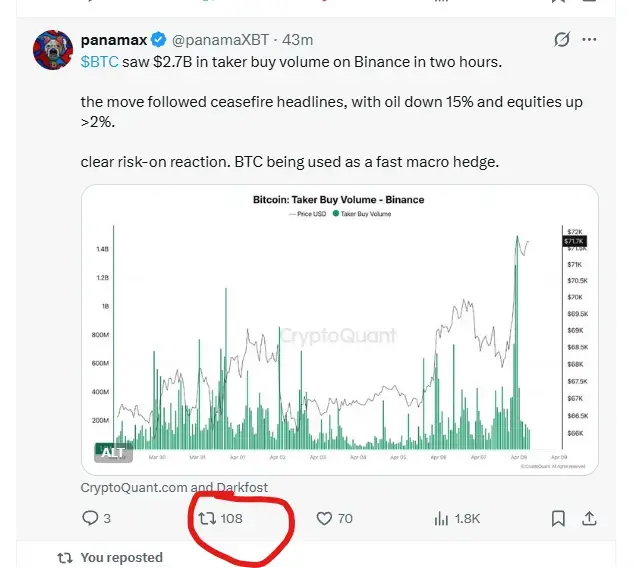
Task: Click the blue verified badge
Action: click(157, 41)
